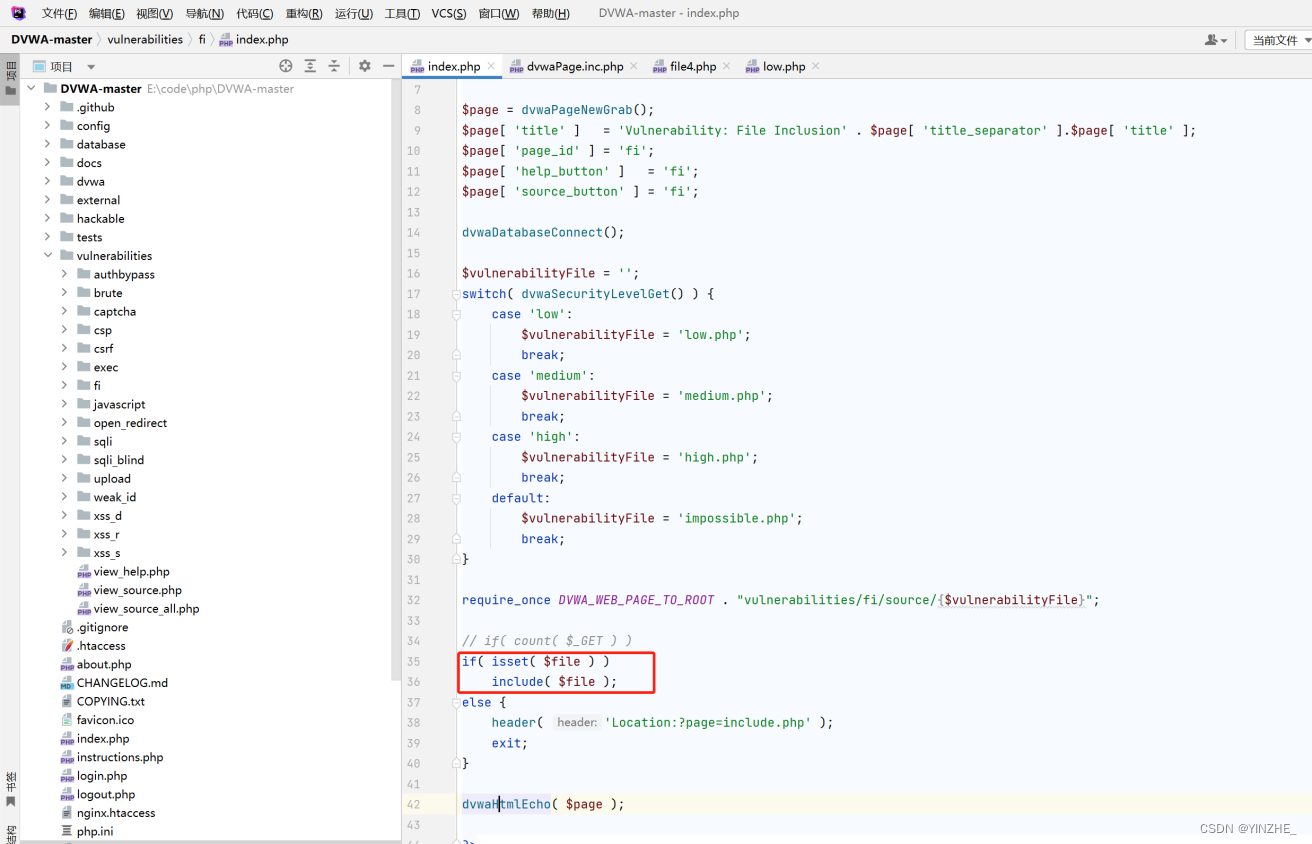Open the user account icon menu
1312x844 pixels.
pos(1216,40)
